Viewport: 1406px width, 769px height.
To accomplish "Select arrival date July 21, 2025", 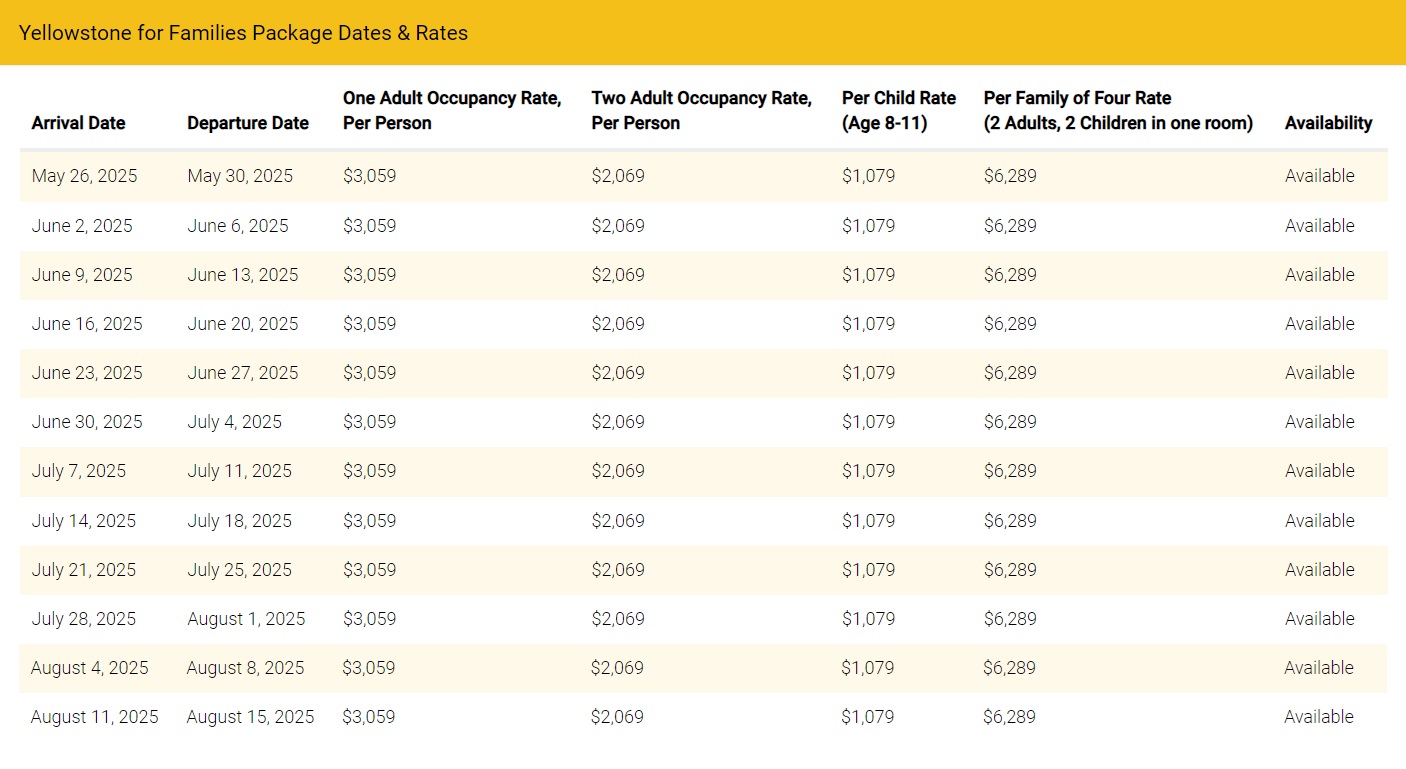I will click(x=84, y=570).
